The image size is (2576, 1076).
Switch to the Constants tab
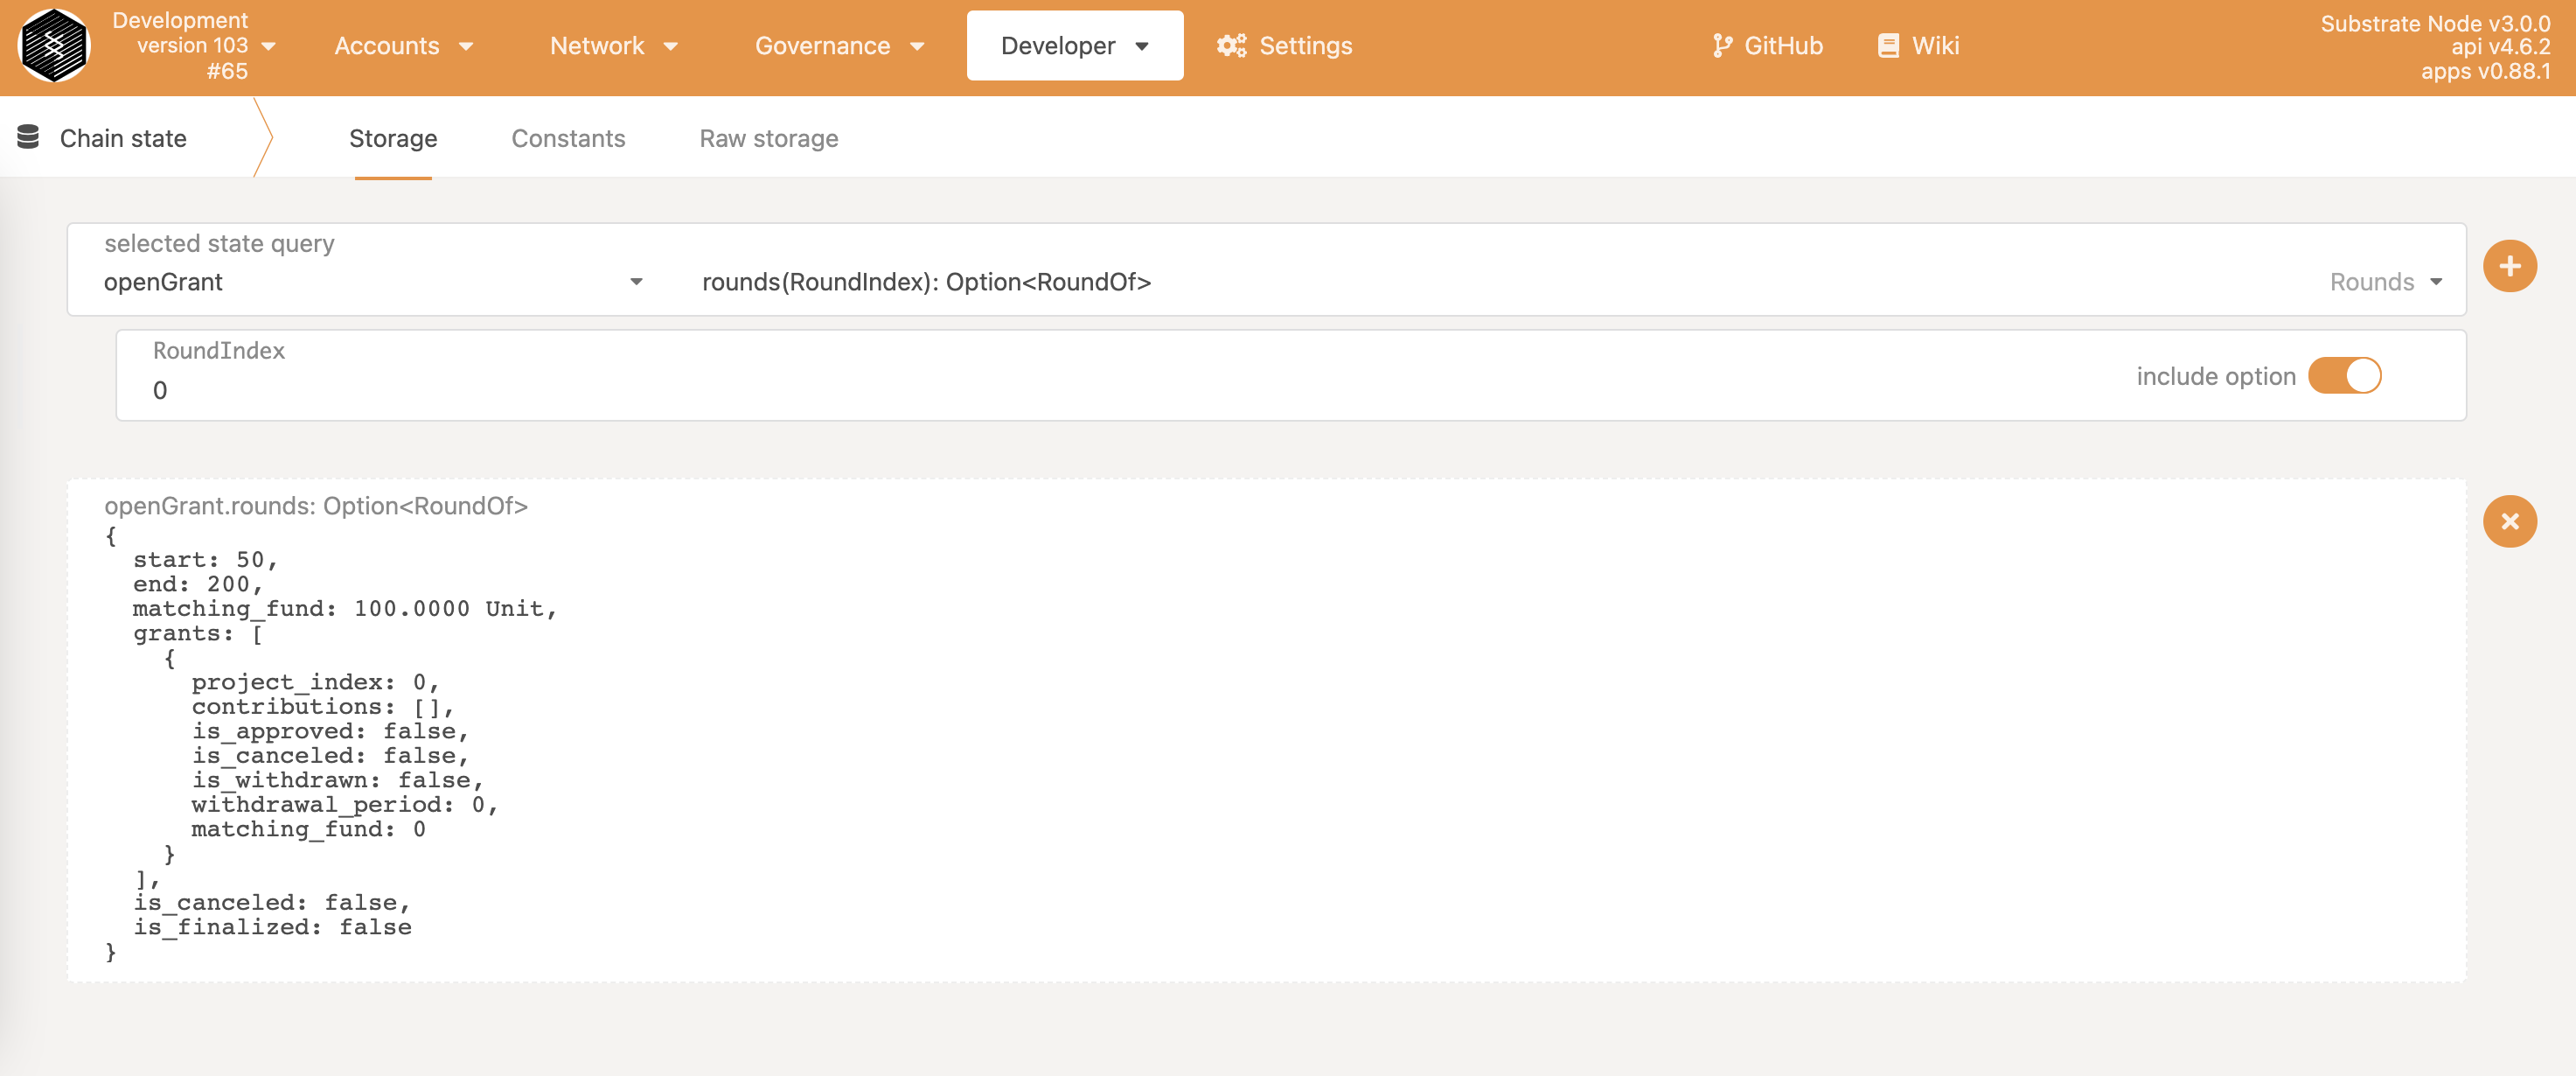568,138
